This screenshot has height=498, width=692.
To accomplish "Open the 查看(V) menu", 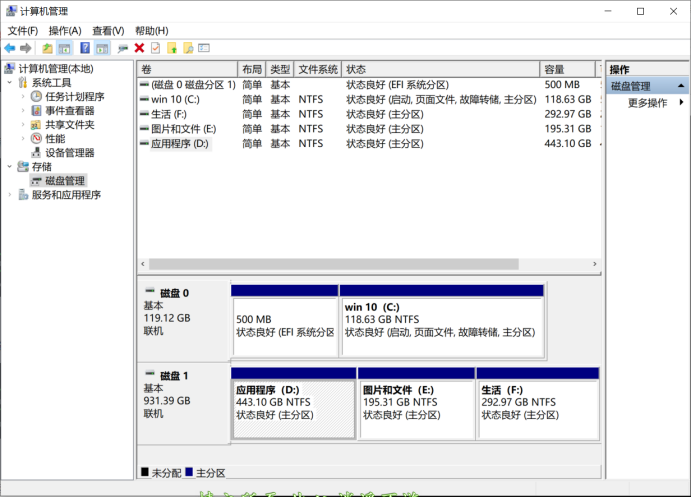I will [x=108, y=31].
